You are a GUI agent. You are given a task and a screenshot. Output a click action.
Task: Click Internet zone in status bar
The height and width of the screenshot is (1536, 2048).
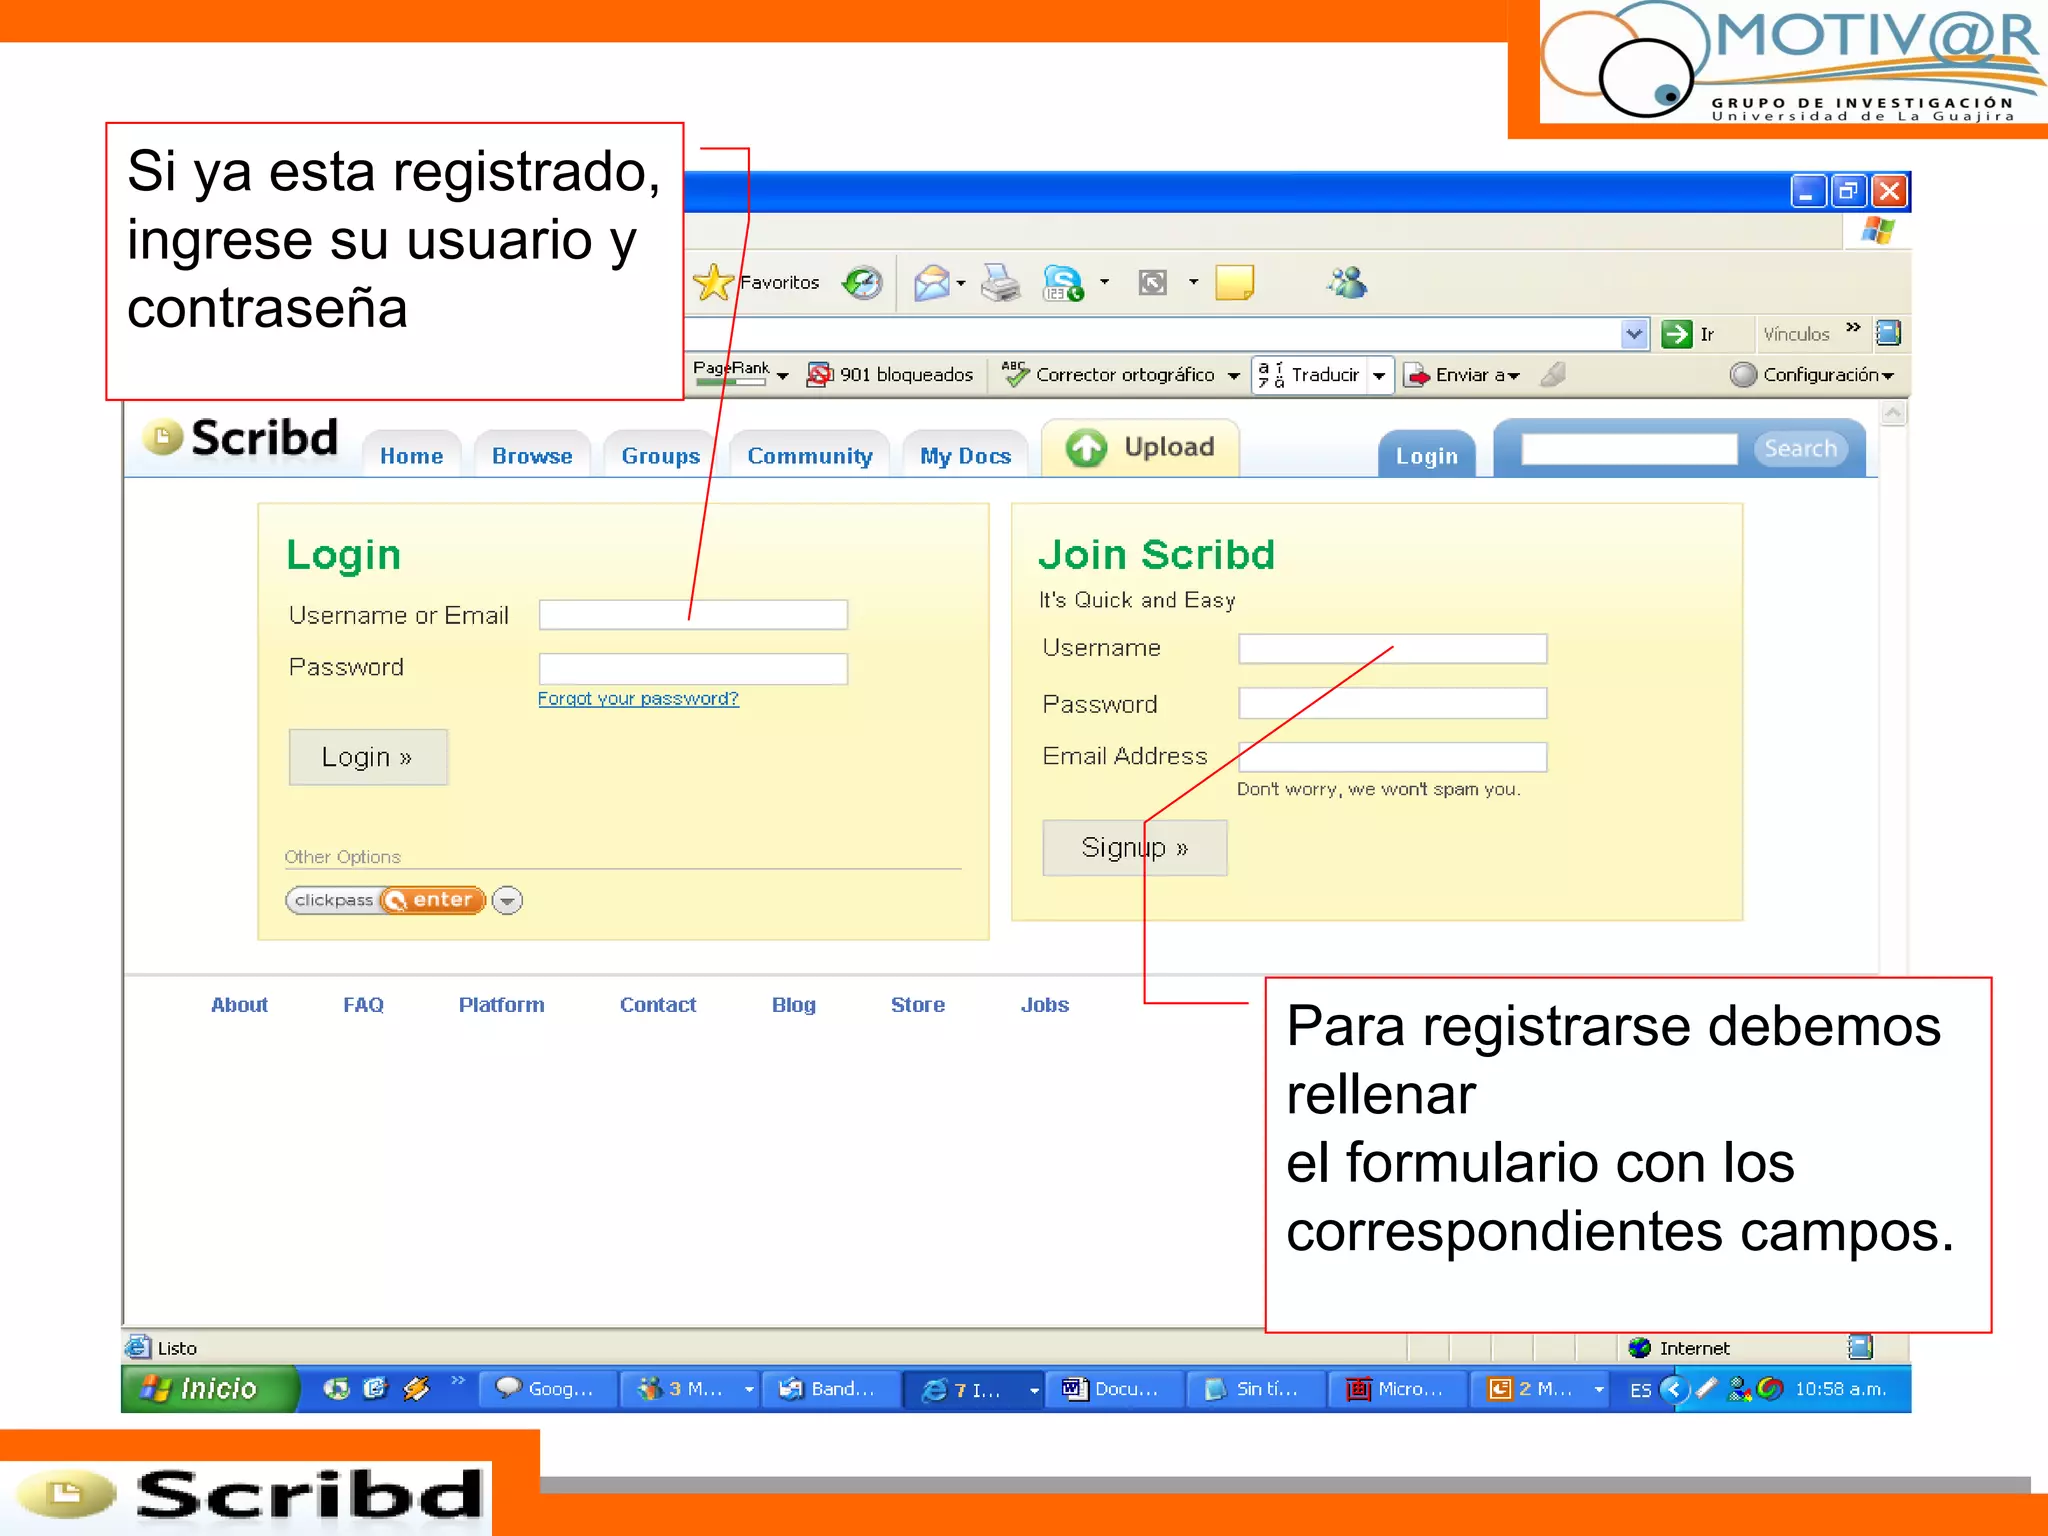pos(1680,1349)
